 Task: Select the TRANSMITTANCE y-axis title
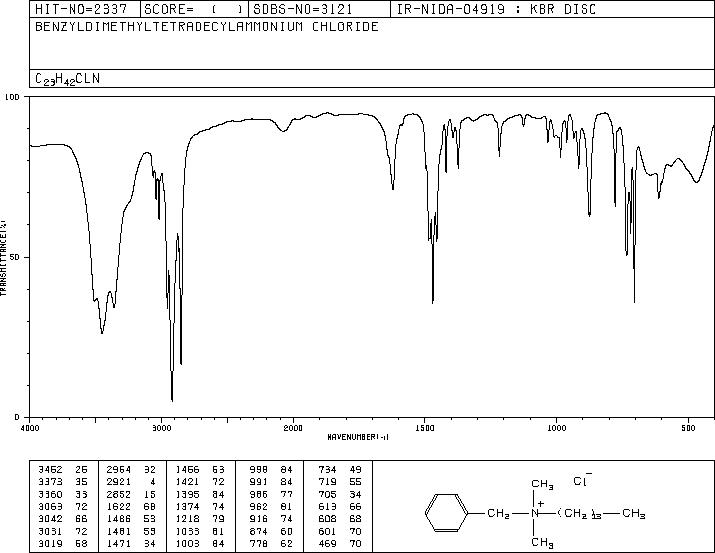(x=3, y=258)
